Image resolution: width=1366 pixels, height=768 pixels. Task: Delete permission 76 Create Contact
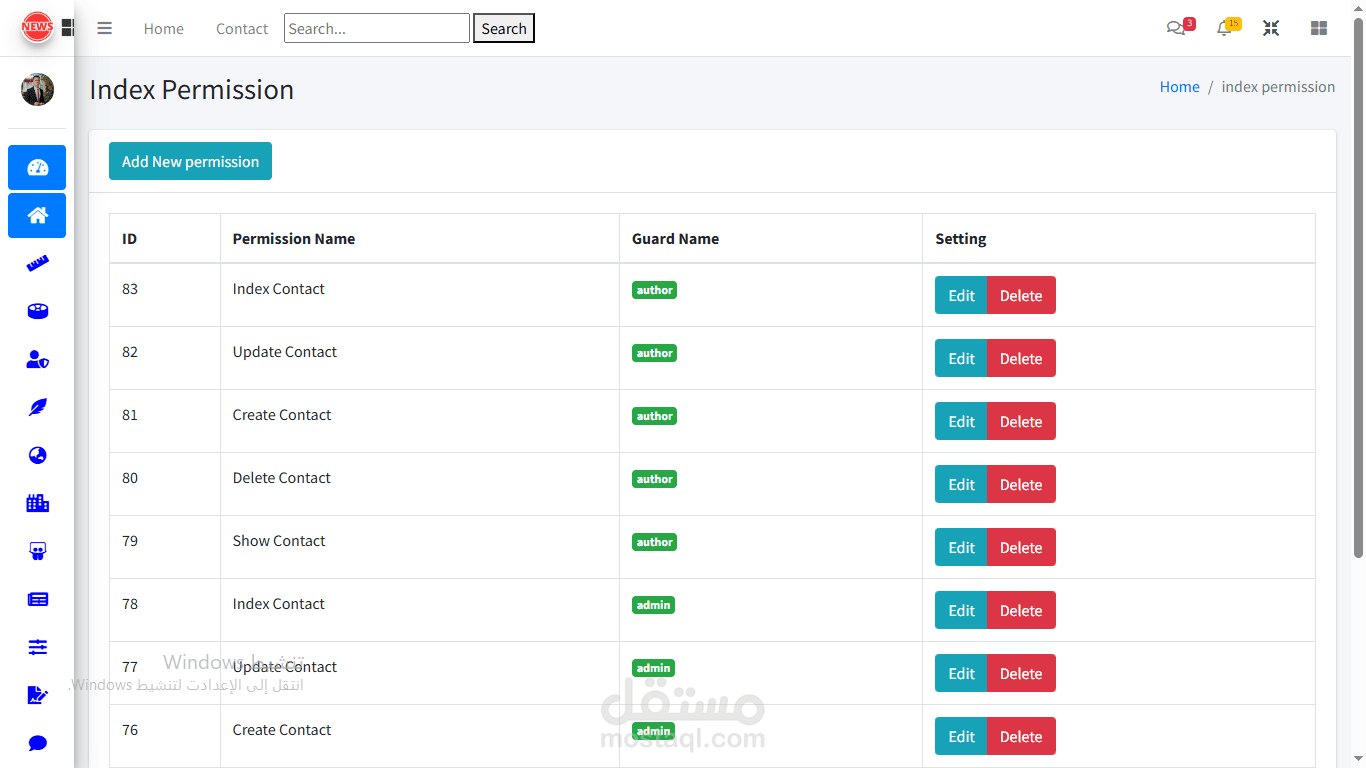1021,736
